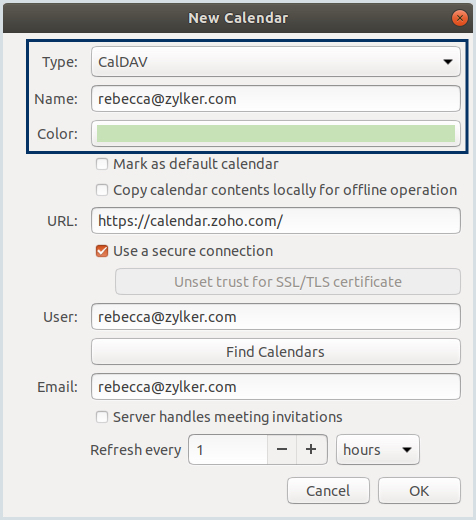Open the green Color swatch picker
The height and width of the screenshot is (520, 476).
tap(276, 133)
